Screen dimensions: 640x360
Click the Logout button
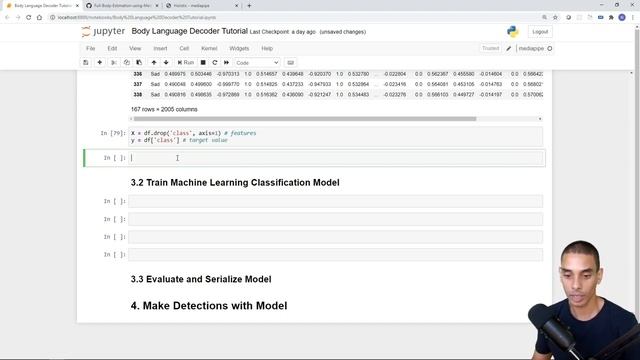(x=540, y=32)
